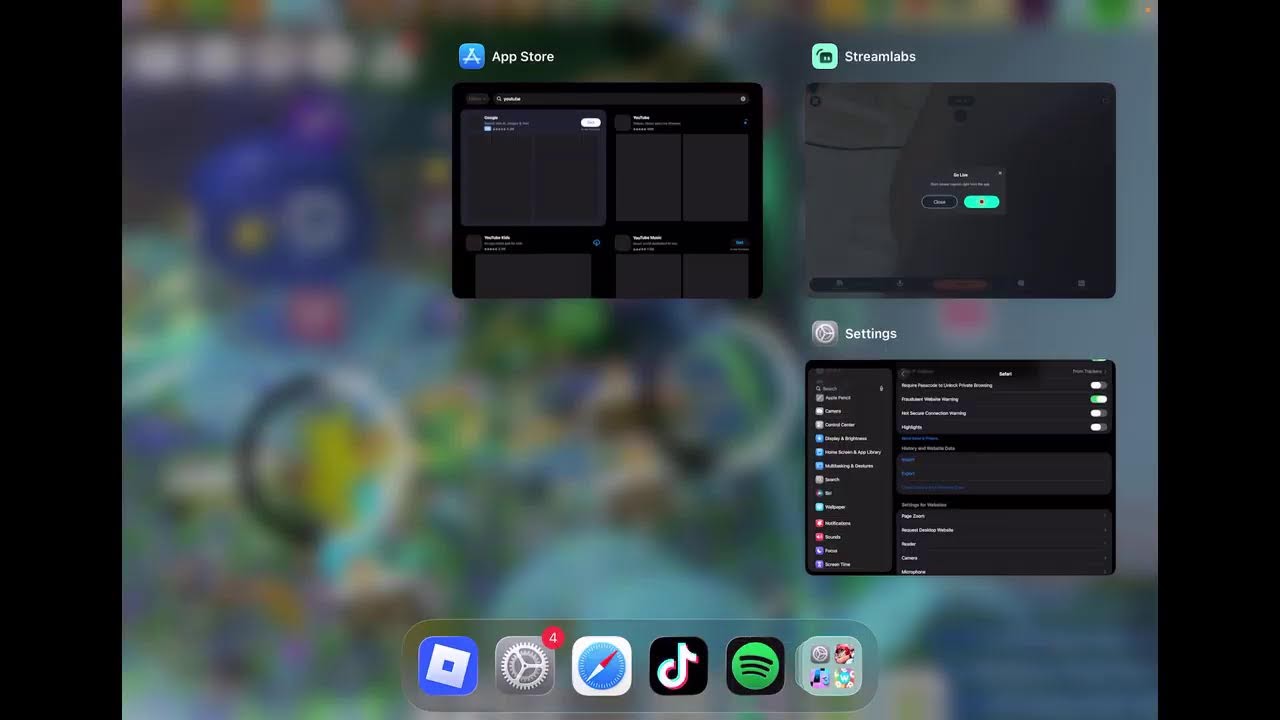This screenshot has width=1280, height=720.
Task: Open Roblox from the dock
Action: coord(448,666)
